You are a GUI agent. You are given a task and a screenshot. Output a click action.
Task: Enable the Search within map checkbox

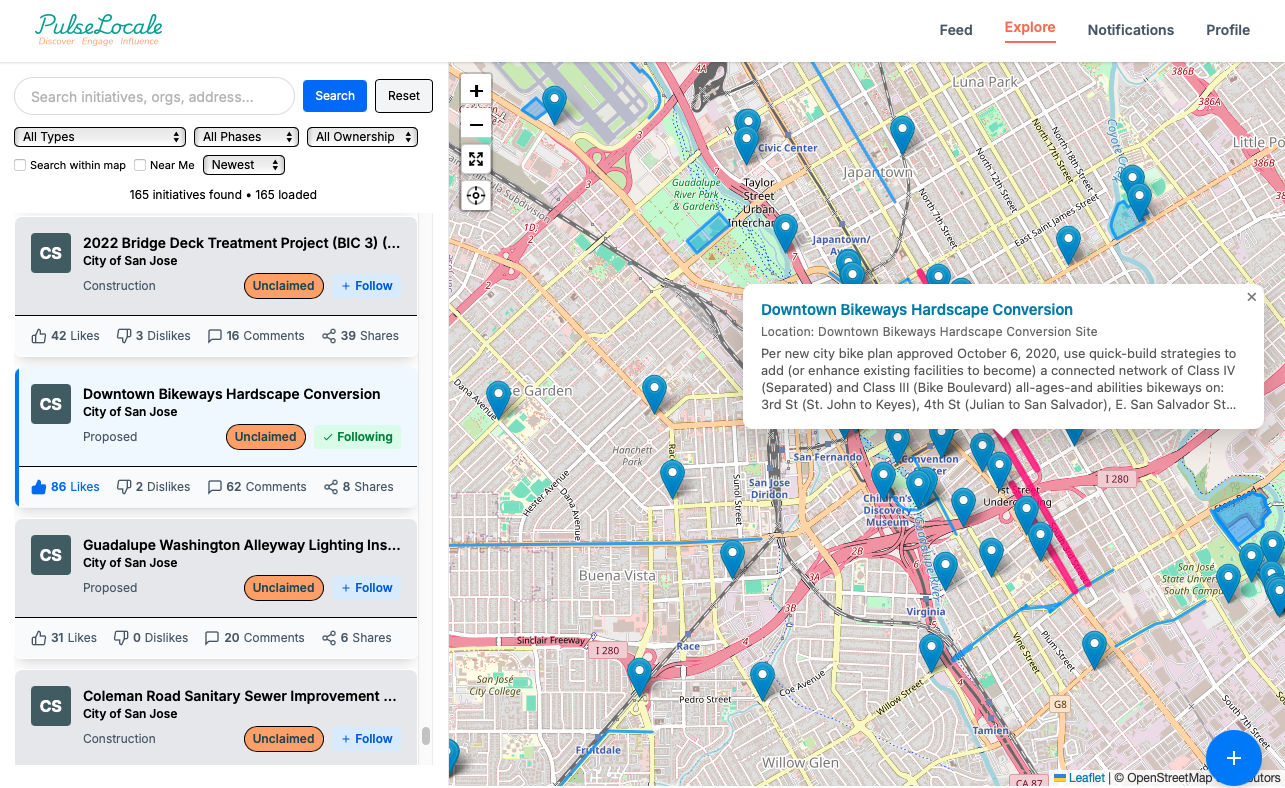pos(20,164)
